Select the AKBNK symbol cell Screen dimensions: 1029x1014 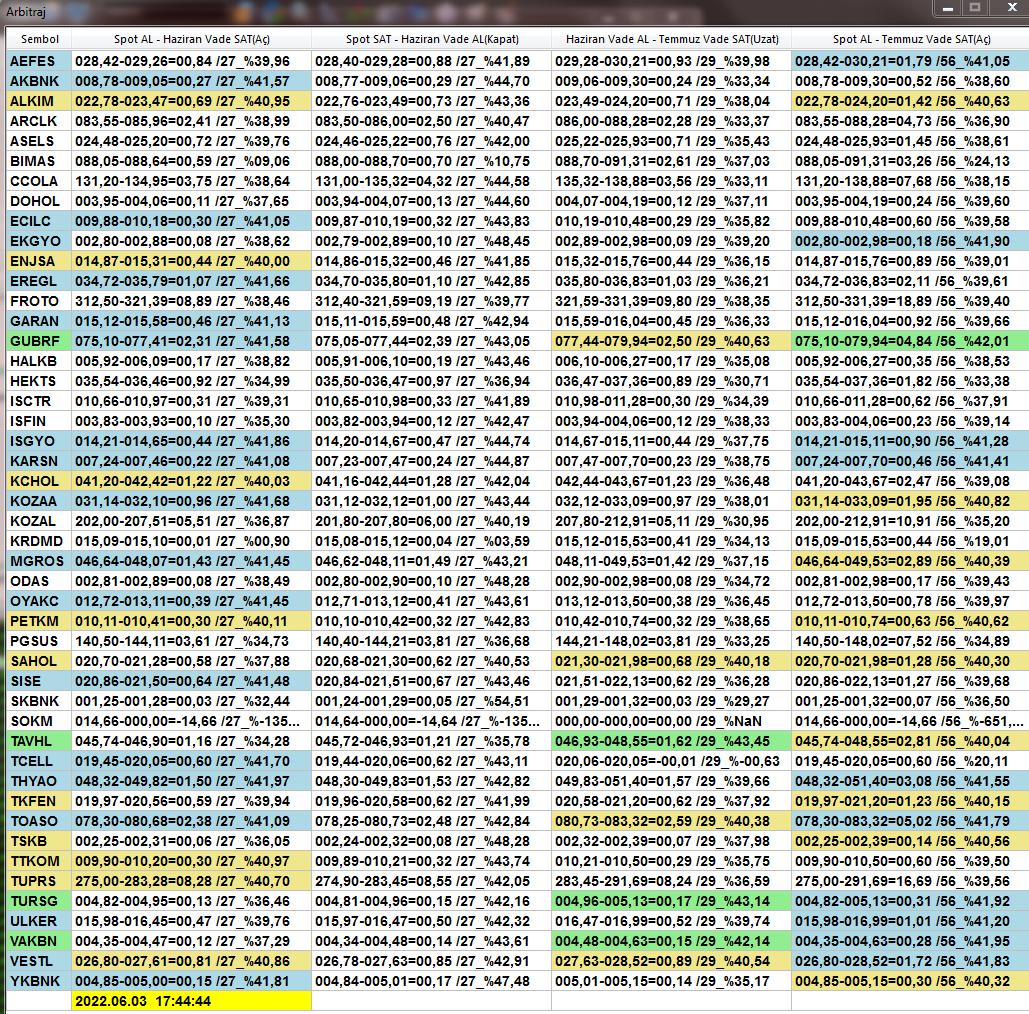pos(39,81)
